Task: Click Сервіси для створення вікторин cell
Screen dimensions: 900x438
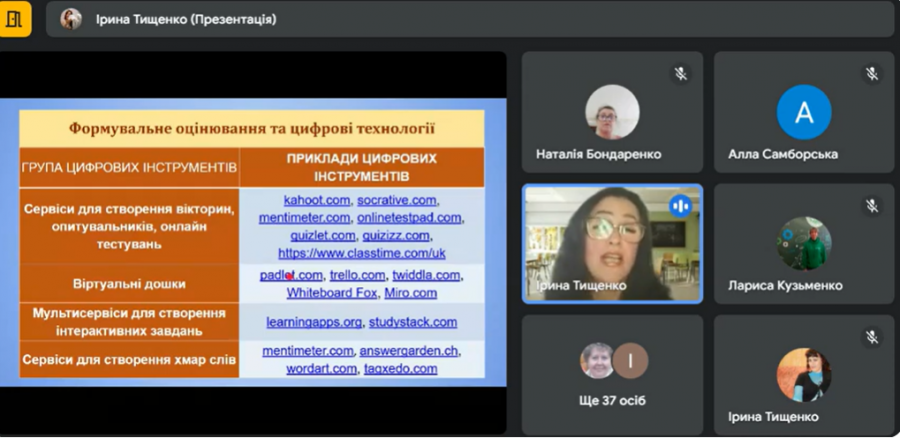Action: [129, 226]
